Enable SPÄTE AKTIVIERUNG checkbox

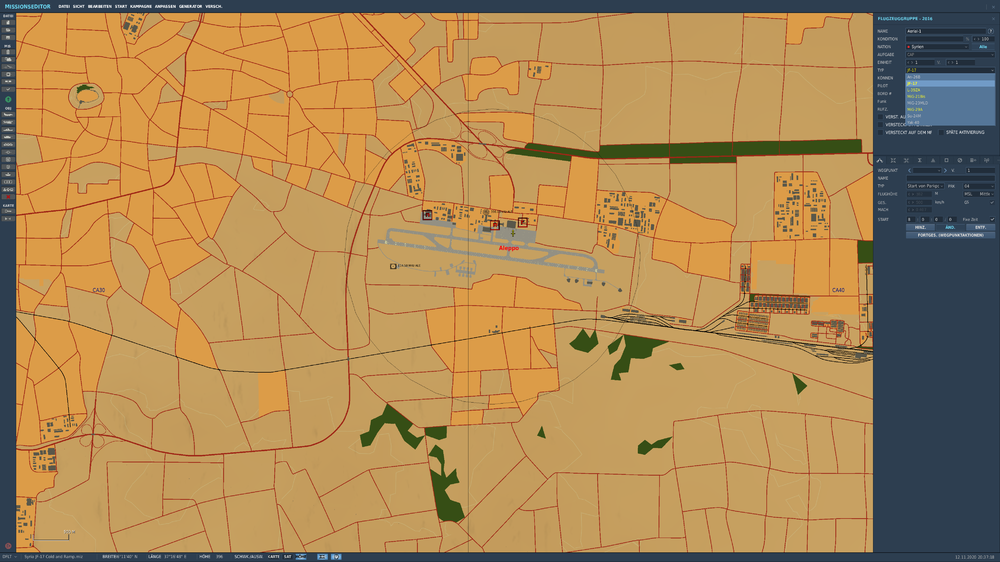[941, 132]
